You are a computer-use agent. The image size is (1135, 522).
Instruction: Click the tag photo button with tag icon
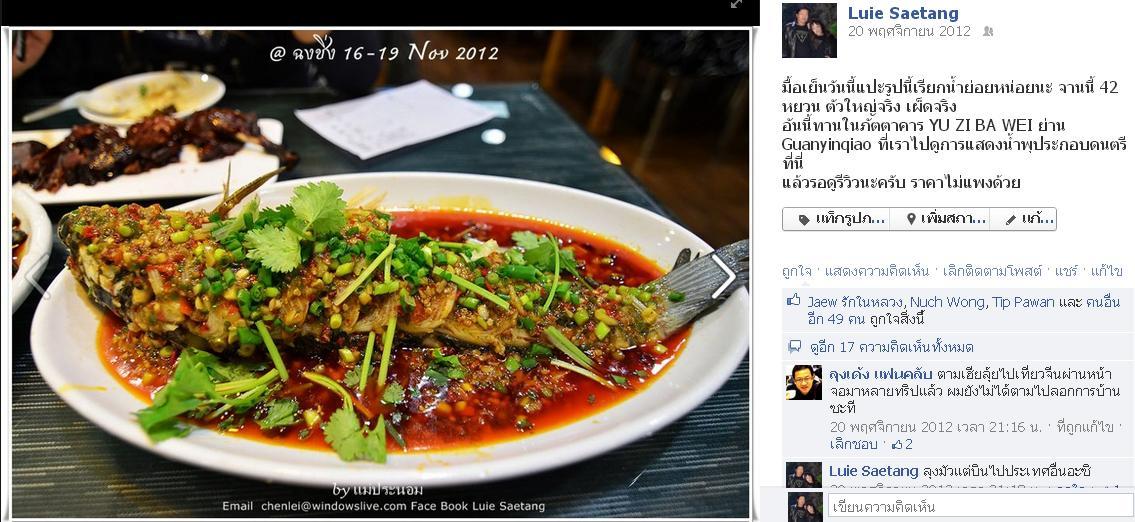[x=835, y=219]
